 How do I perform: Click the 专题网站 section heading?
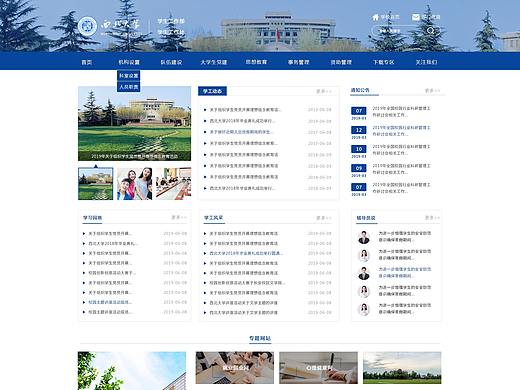click(x=260, y=338)
